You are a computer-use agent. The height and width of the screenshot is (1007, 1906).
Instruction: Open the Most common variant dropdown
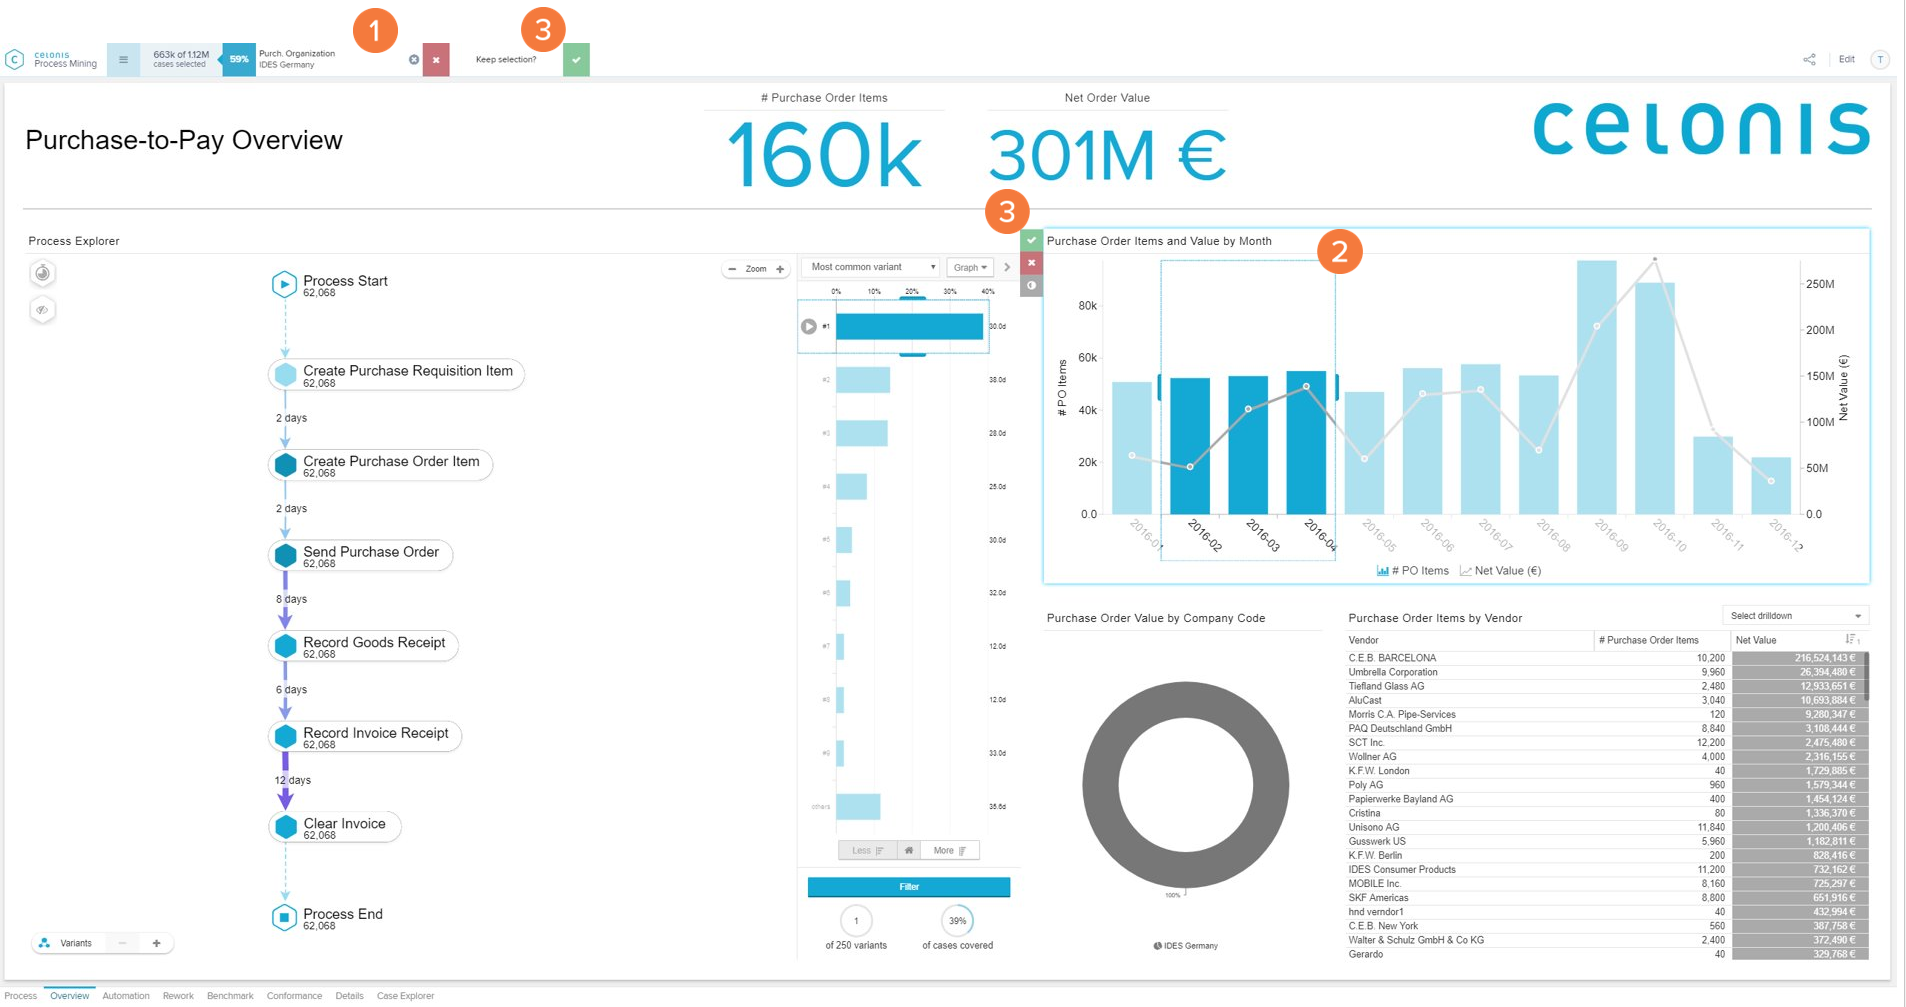(870, 267)
